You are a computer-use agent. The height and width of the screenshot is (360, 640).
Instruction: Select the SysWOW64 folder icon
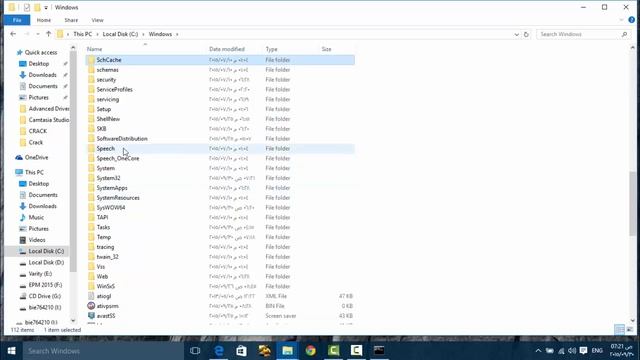pyautogui.click(x=91, y=207)
